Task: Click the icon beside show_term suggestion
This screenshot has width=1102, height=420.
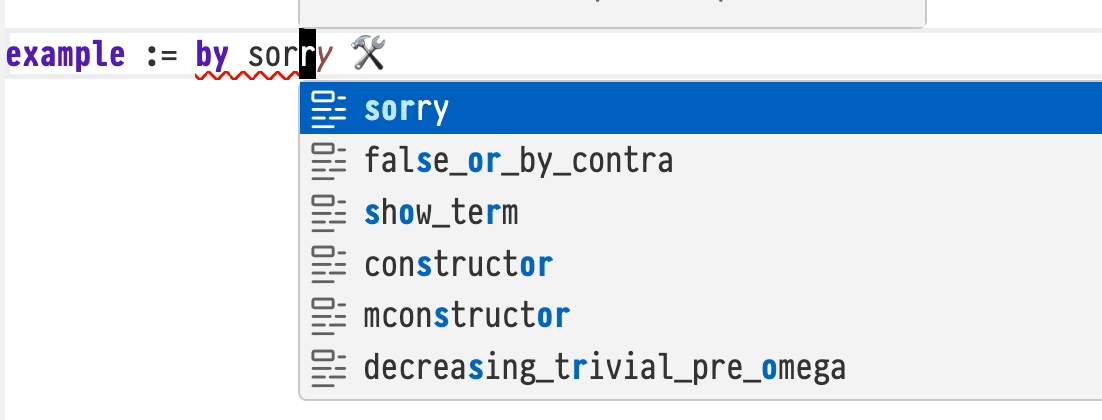Action: point(328,212)
